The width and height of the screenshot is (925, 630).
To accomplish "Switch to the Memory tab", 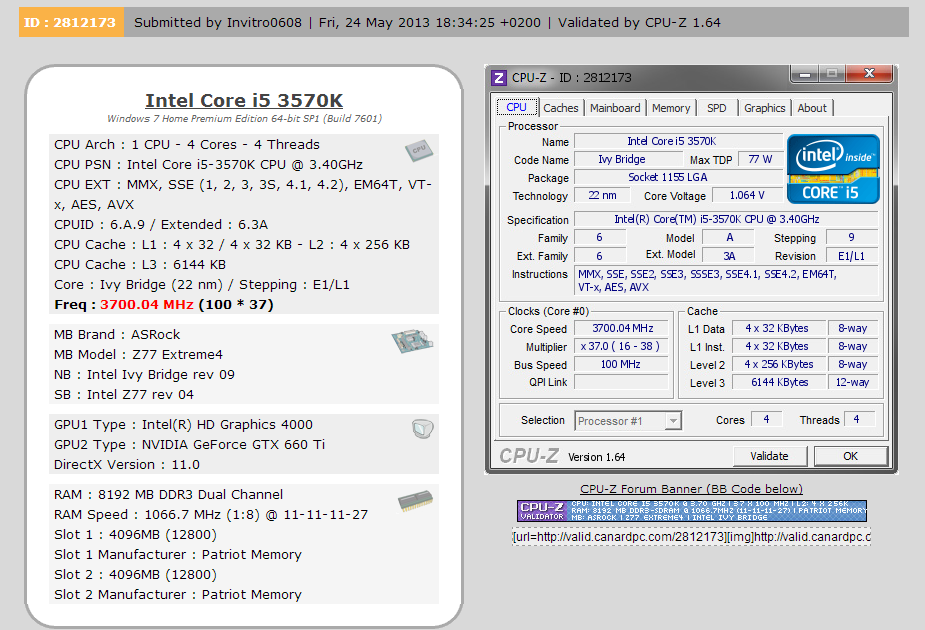I will (x=671, y=108).
